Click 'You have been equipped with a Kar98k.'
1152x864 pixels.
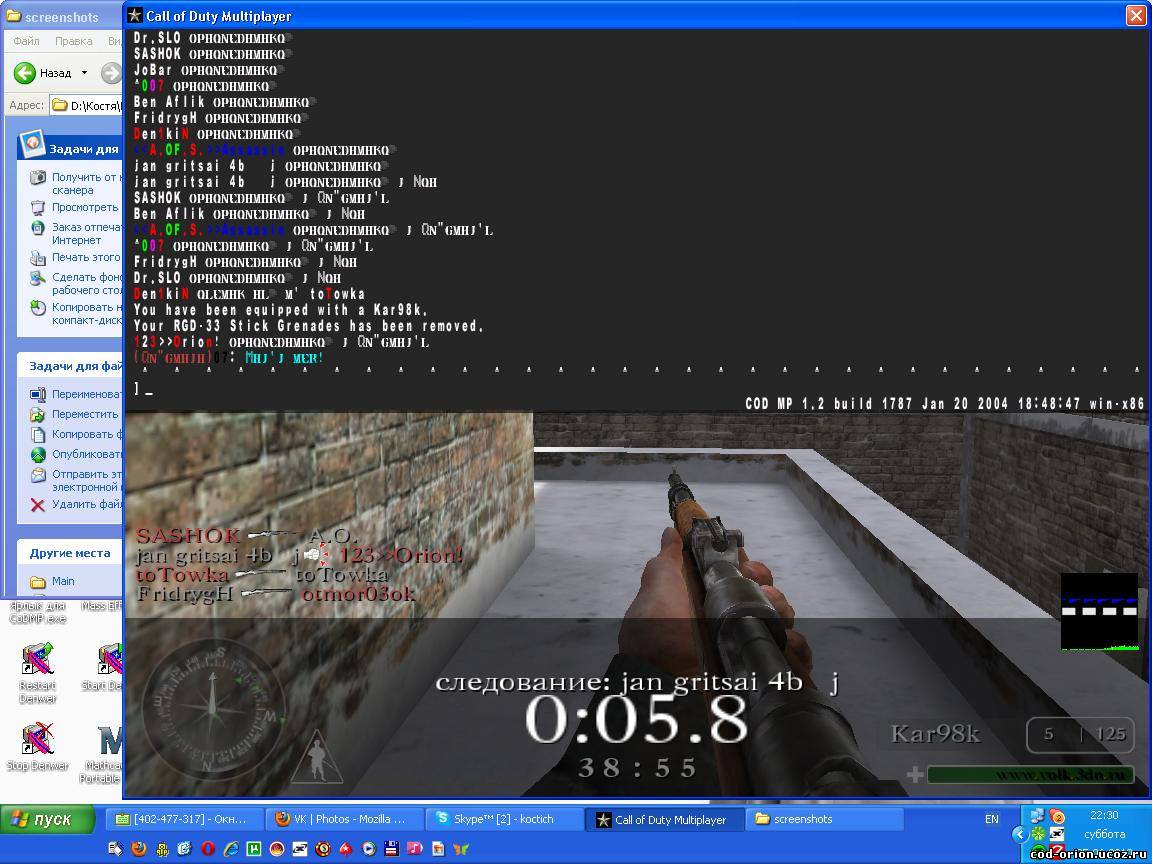coord(281,310)
